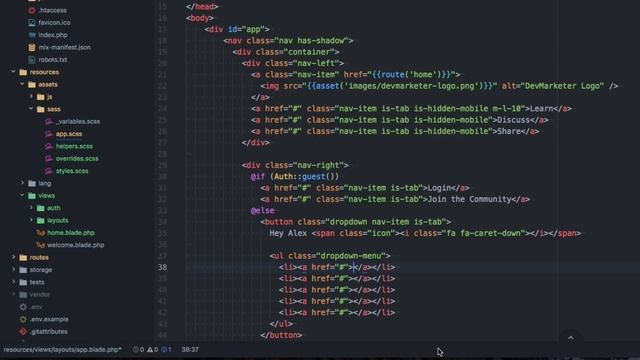
Task: Expand the vendor folder chevron
Action: [14, 294]
